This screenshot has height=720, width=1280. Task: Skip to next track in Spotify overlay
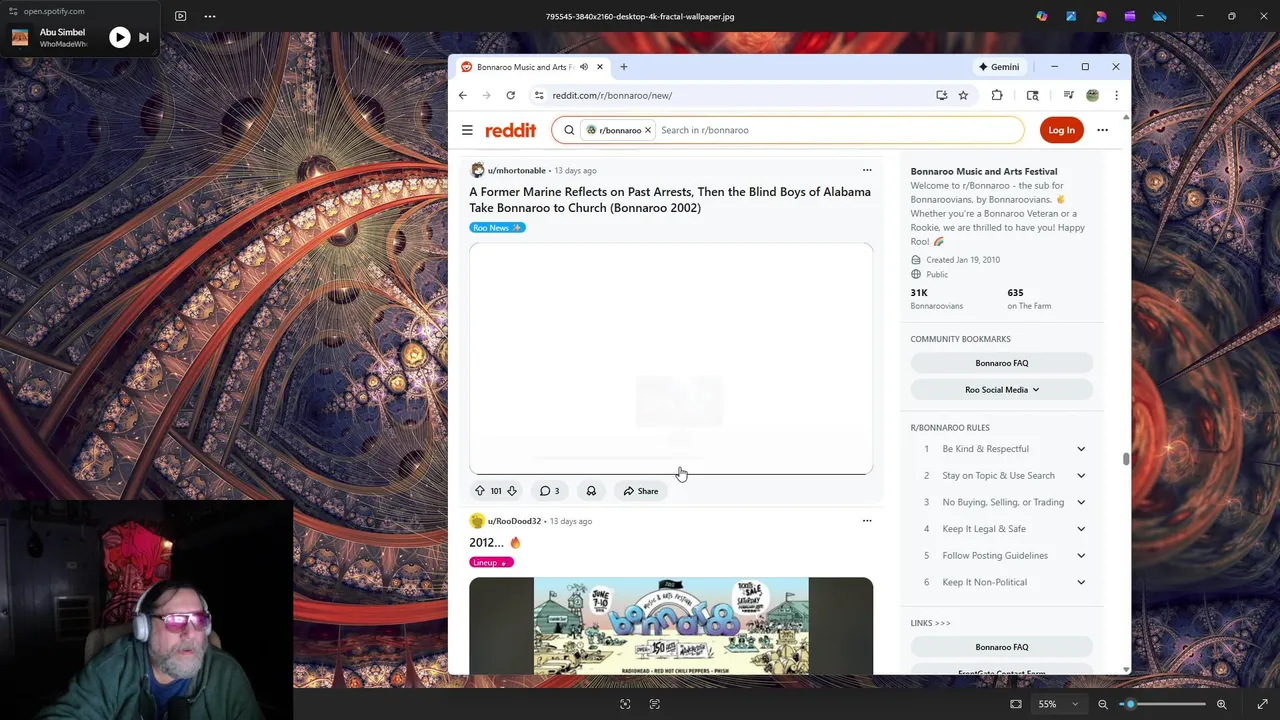[144, 38]
